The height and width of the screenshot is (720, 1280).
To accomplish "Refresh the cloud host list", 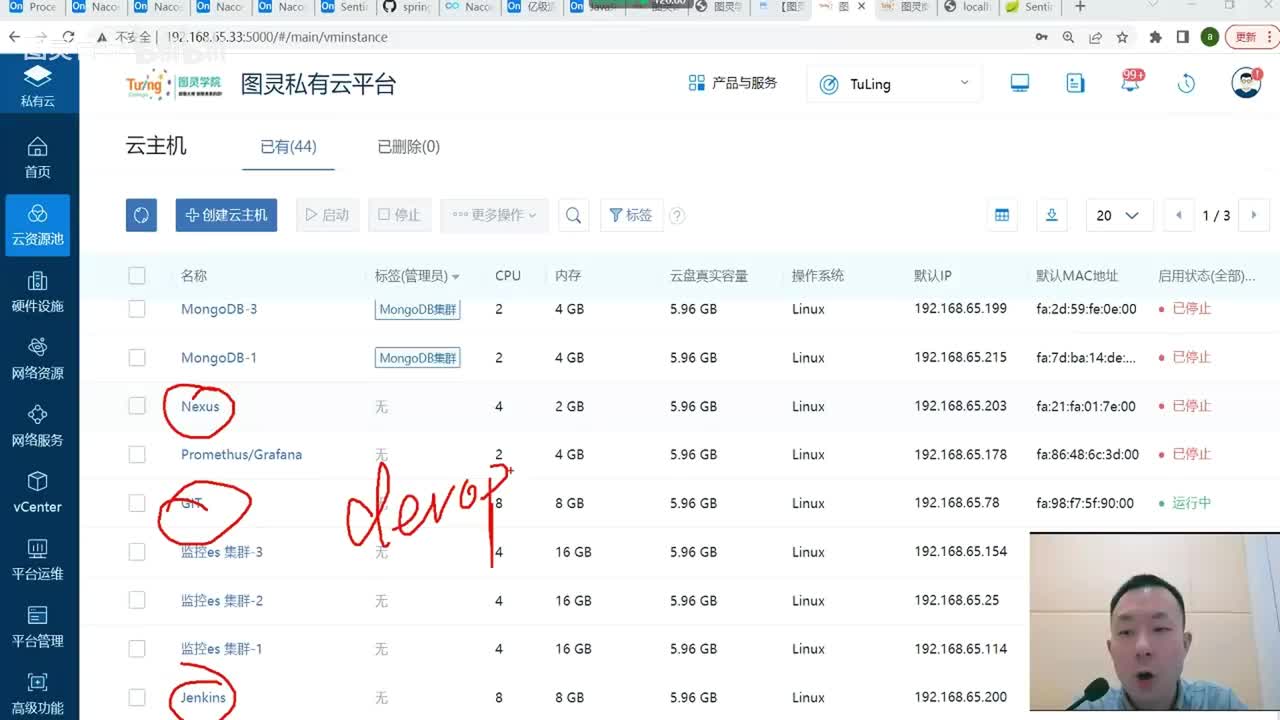I will [141, 215].
